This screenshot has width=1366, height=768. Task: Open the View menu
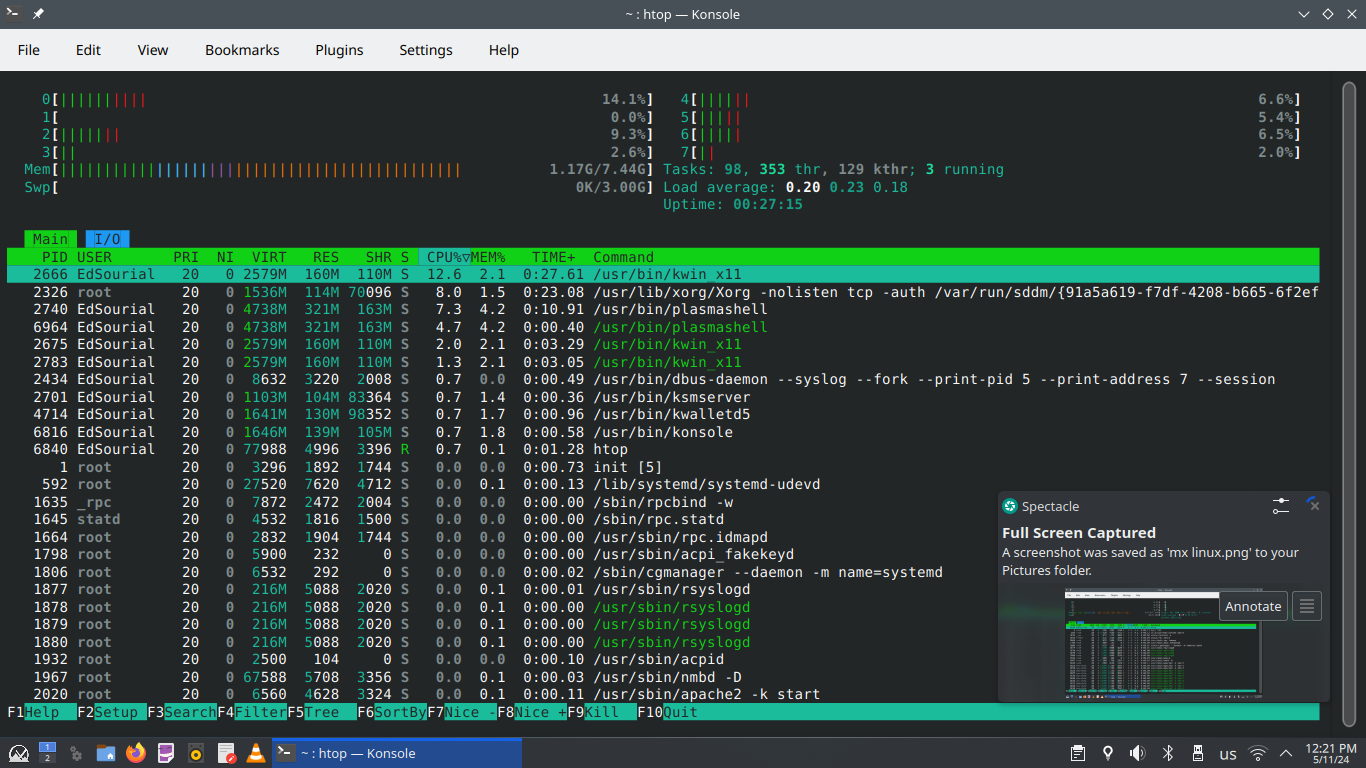point(153,50)
